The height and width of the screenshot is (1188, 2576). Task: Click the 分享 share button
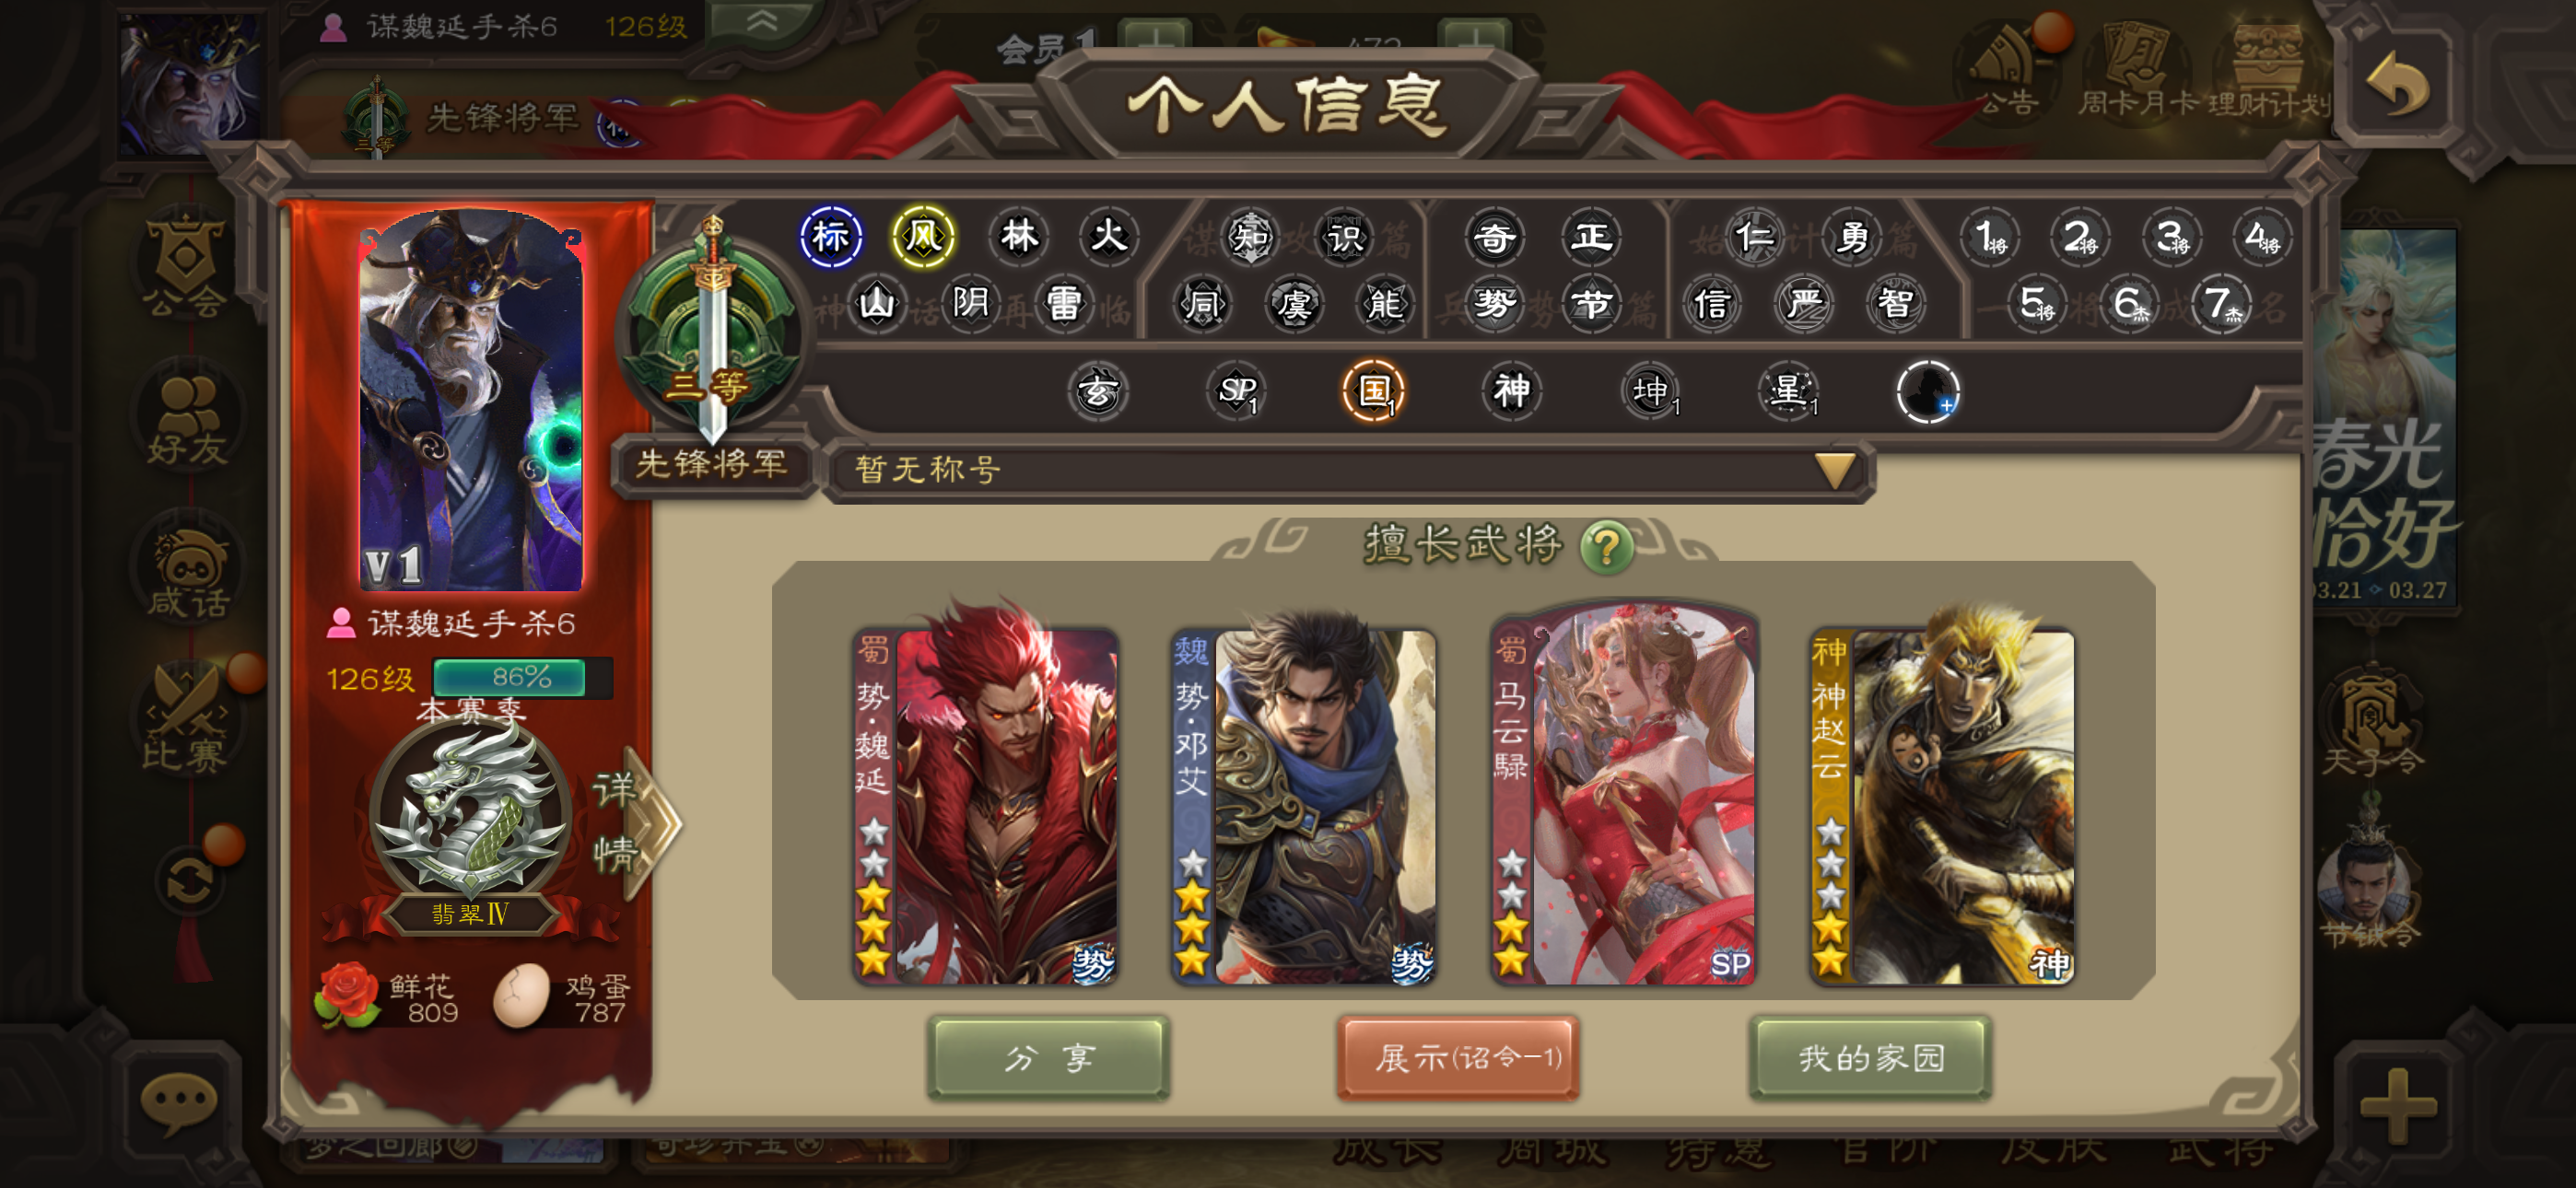pyautogui.click(x=1047, y=1058)
